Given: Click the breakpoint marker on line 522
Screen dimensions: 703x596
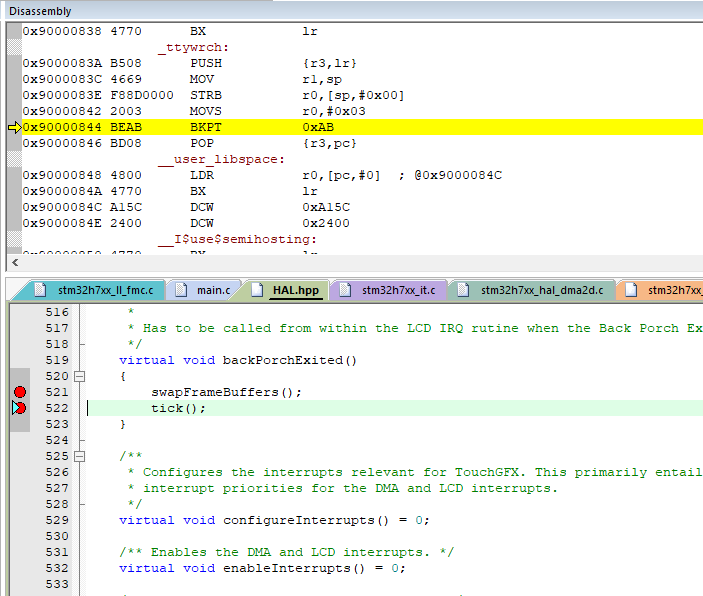Looking at the screenshot, I should (19, 408).
